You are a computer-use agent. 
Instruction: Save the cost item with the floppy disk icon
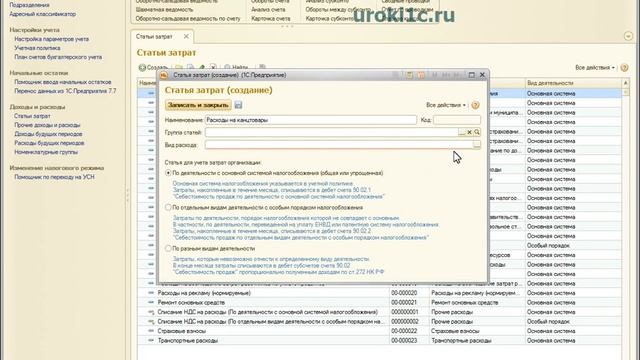[x=238, y=105]
